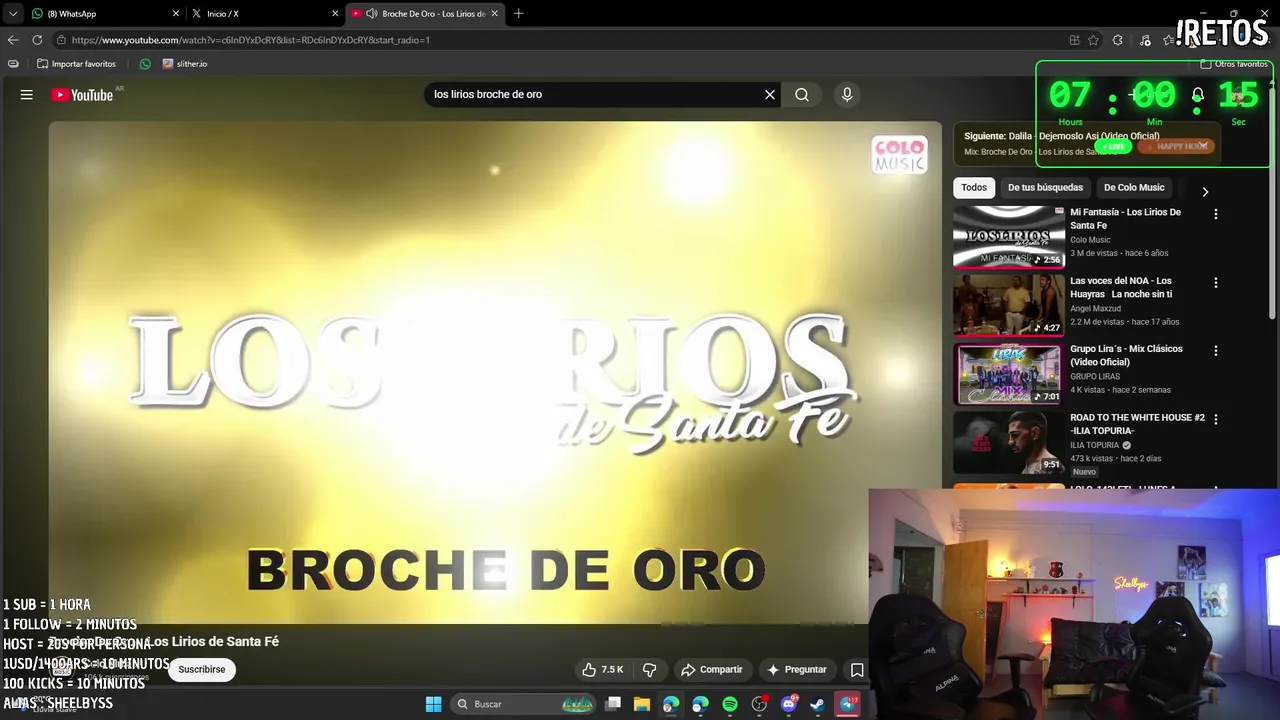The height and width of the screenshot is (720, 1280).
Task: Open the YouTube guide hamburger menu
Action: click(27, 94)
